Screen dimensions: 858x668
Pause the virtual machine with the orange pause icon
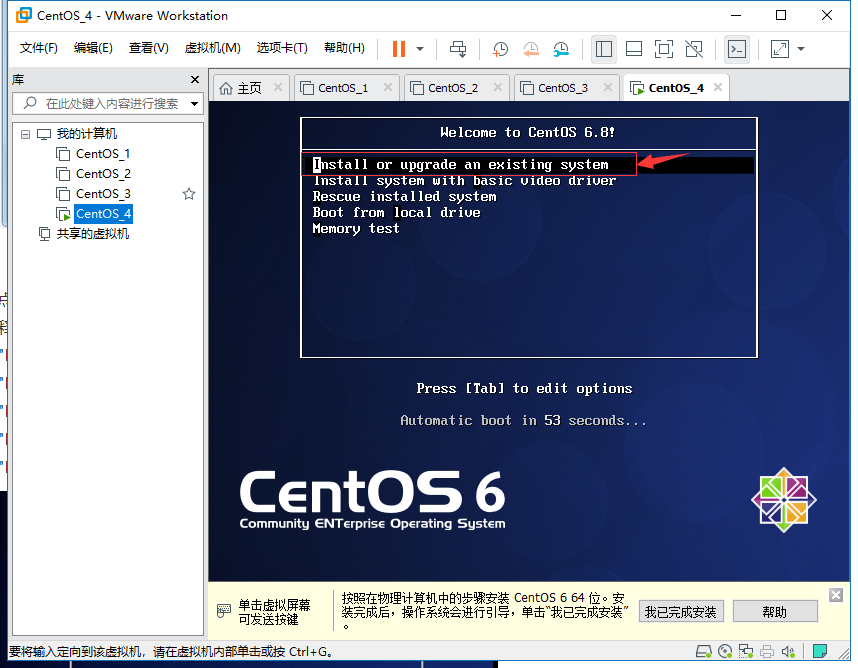399,49
